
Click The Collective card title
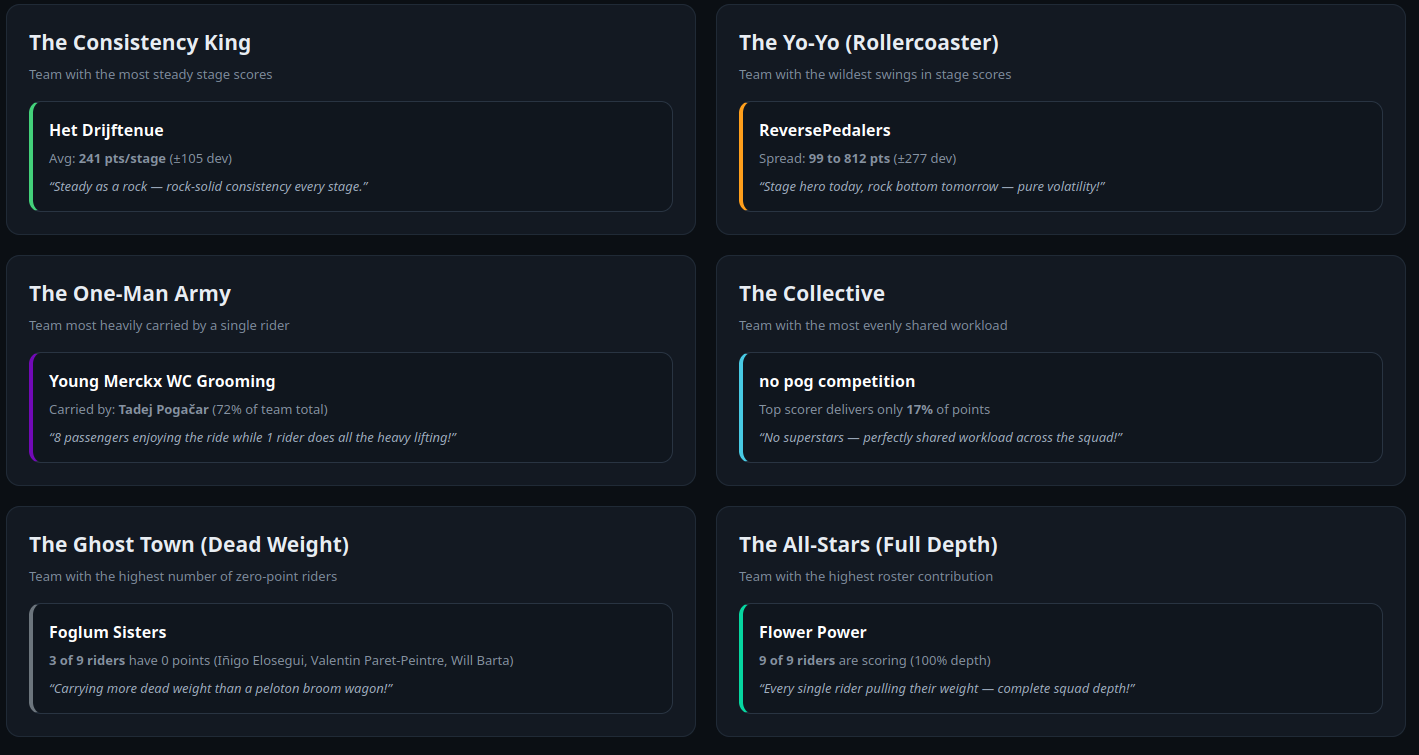pos(812,293)
